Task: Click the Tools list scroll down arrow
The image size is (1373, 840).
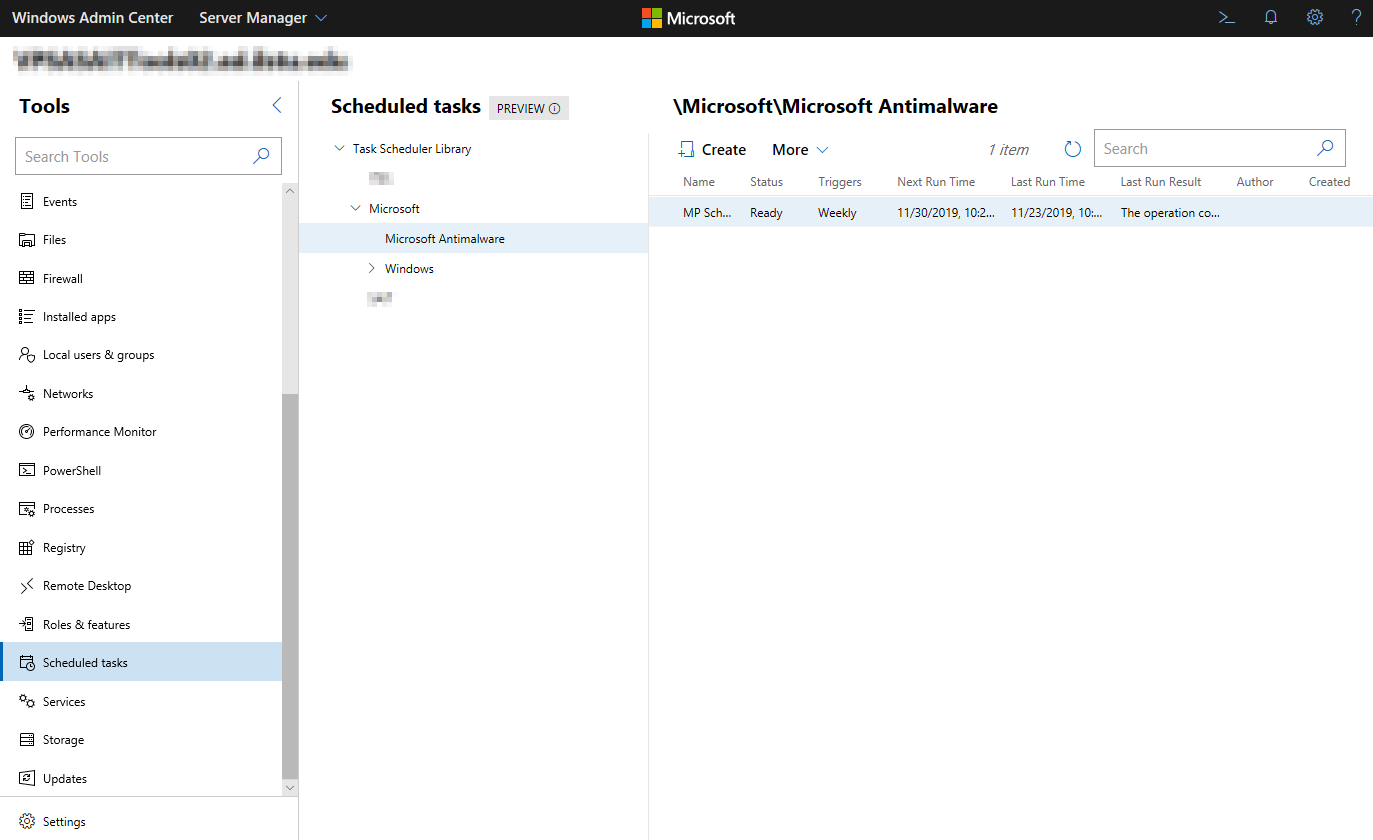Action: pos(290,788)
